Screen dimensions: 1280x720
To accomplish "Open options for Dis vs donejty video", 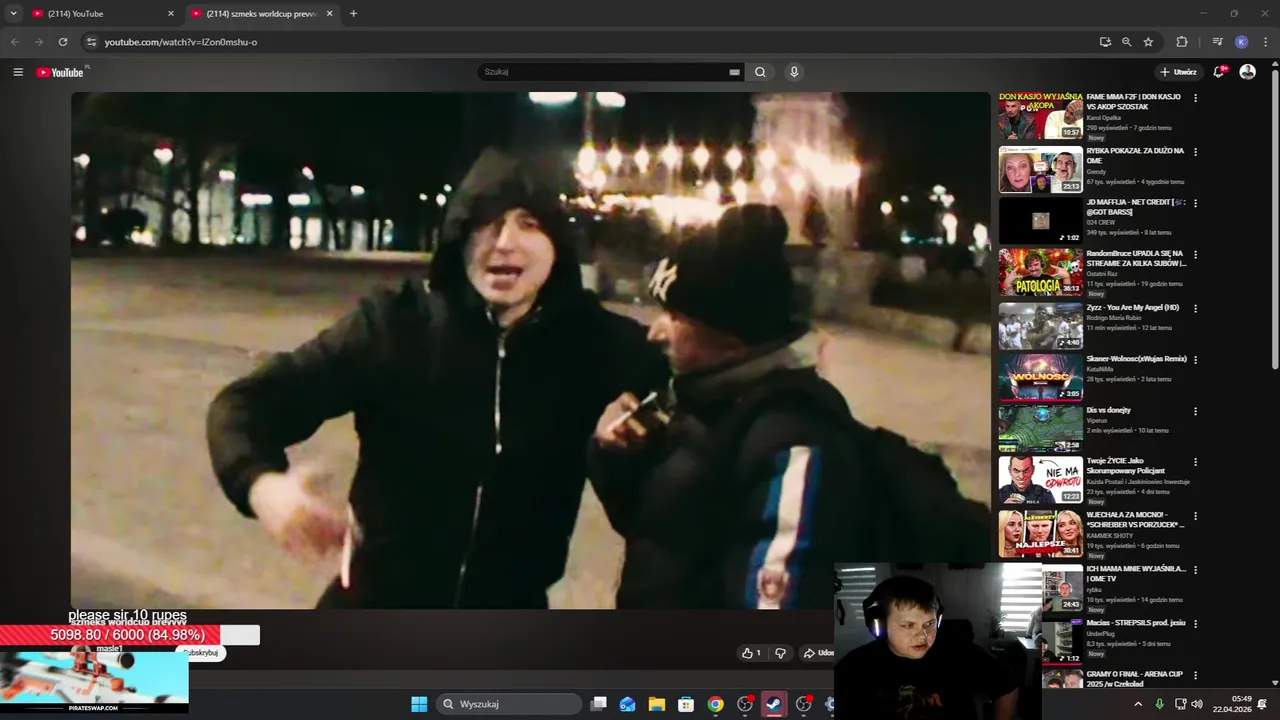I will pos(1195,411).
